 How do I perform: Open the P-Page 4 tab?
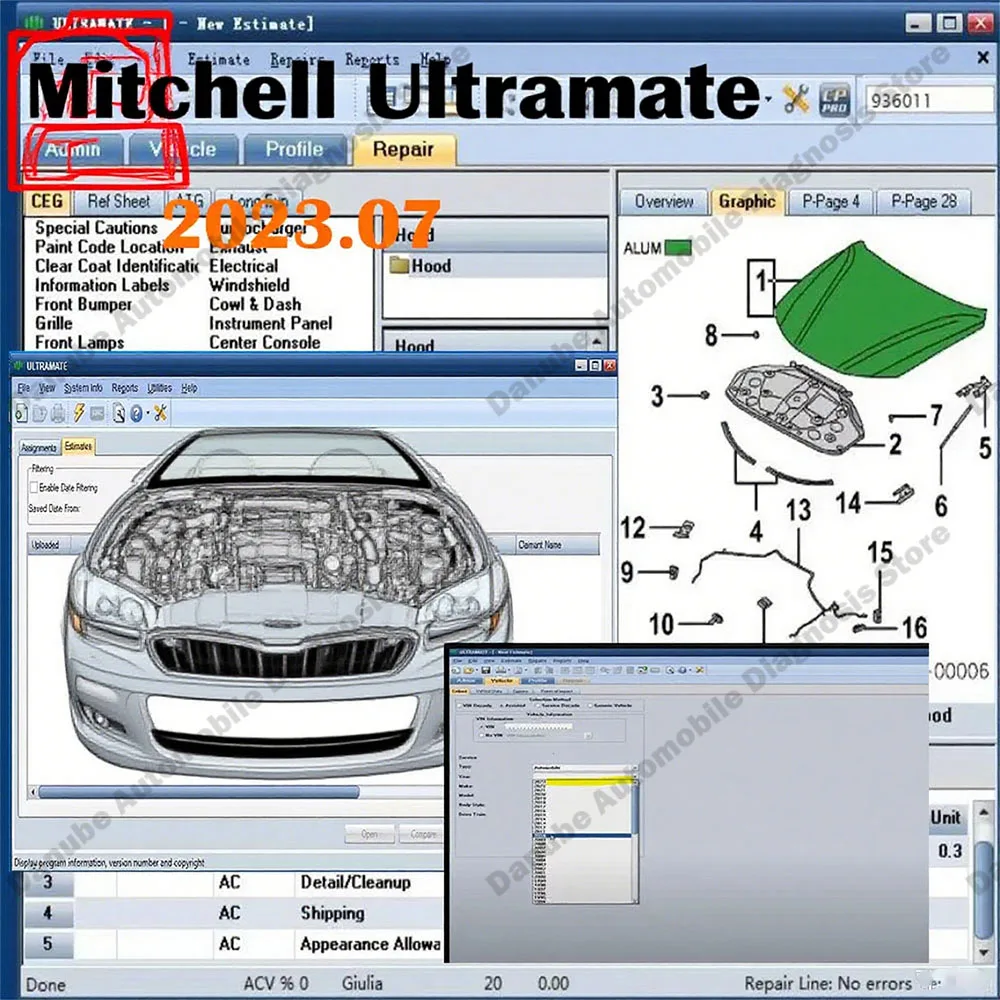pyautogui.click(x=831, y=202)
